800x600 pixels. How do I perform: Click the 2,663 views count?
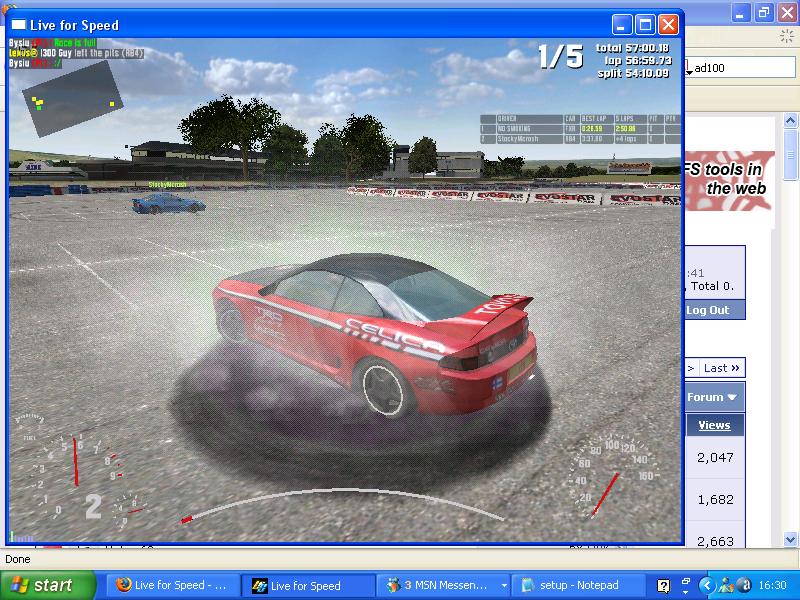[715, 541]
